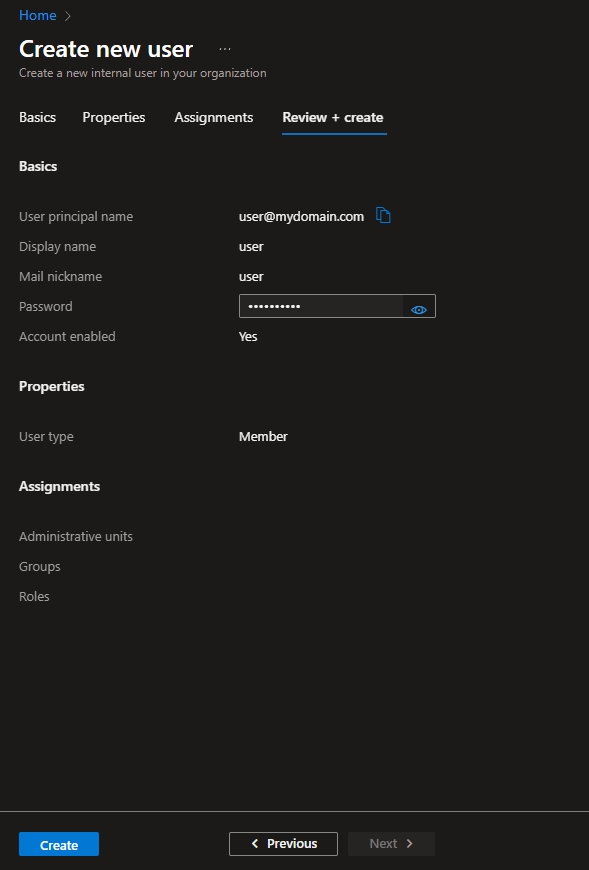Go to the Home breadcrumb link

38,16
